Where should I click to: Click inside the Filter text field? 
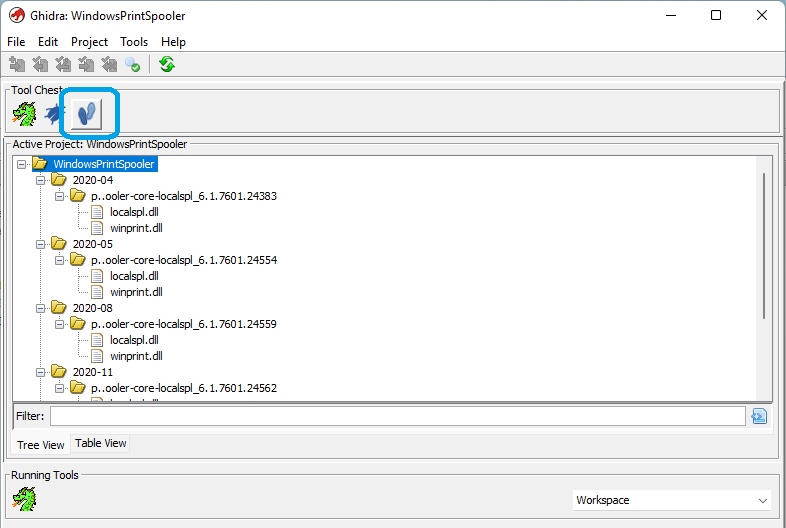(x=398, y=416)
